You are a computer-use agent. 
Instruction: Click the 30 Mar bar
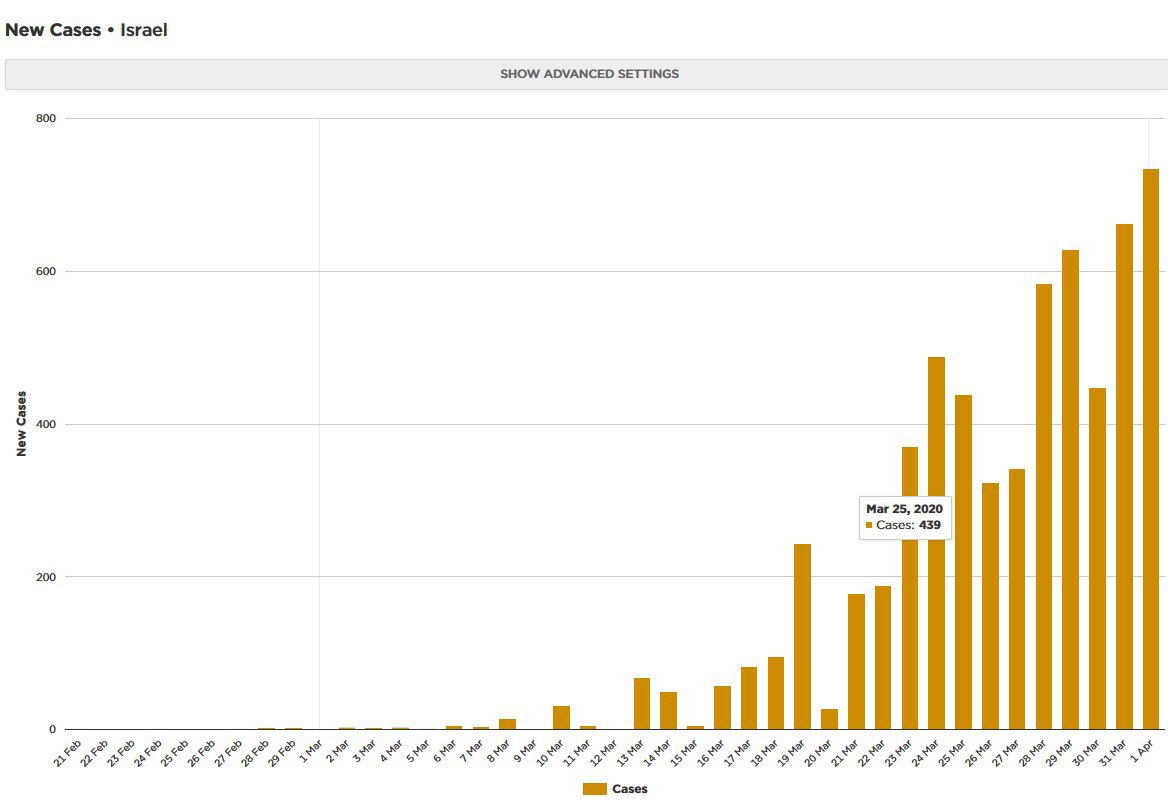point(1097,559)
